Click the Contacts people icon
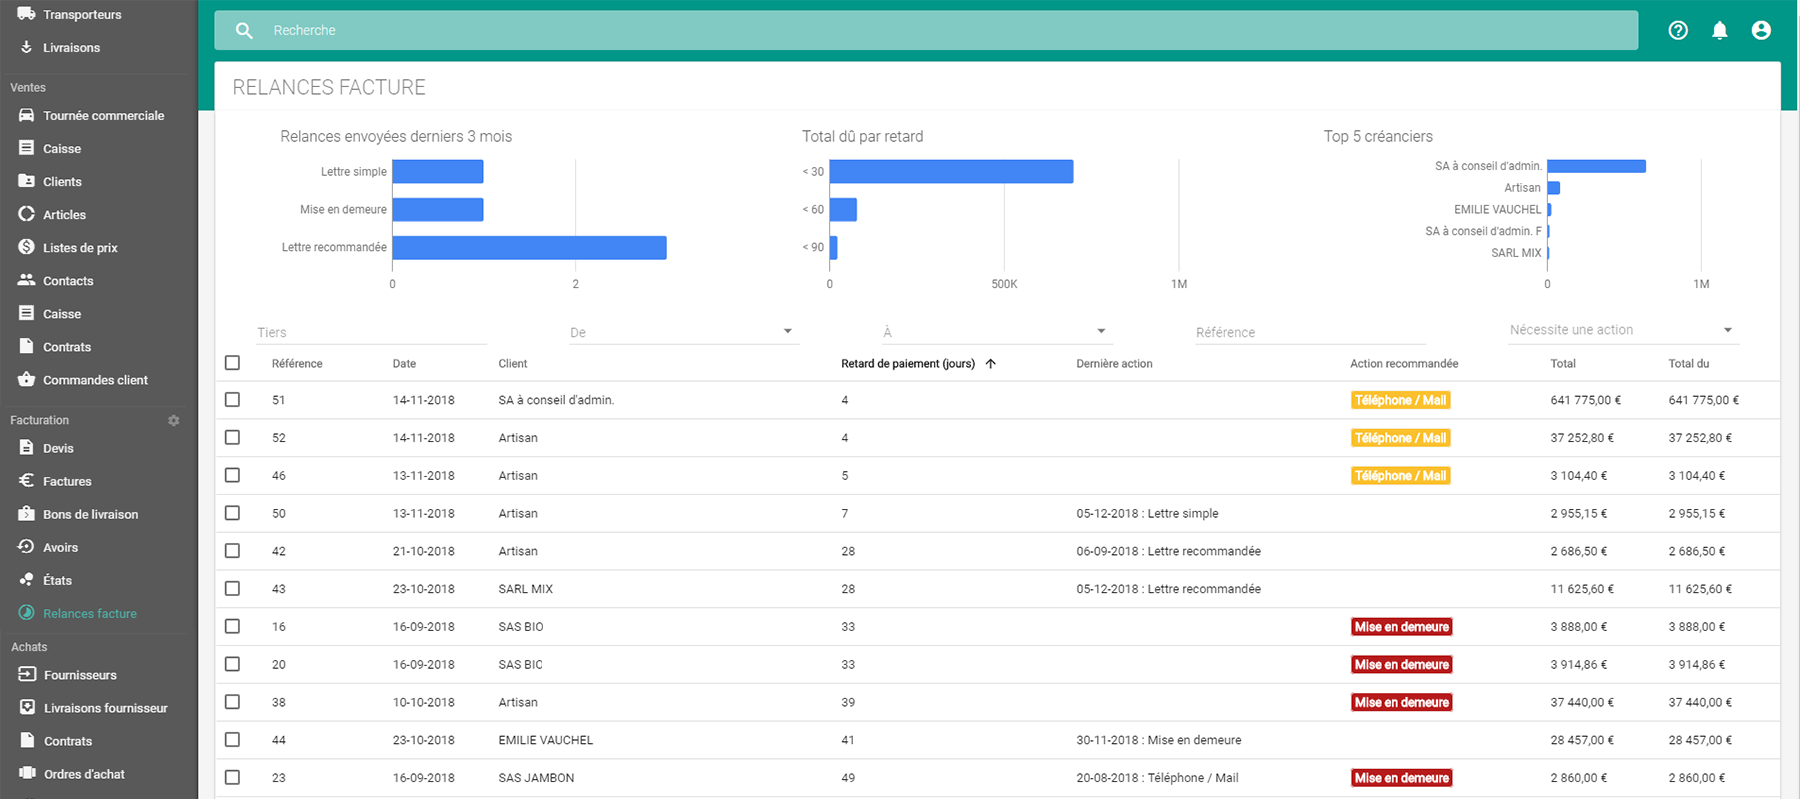The image size is (1800, 799). pyautogui.click(x=26, y=280)
